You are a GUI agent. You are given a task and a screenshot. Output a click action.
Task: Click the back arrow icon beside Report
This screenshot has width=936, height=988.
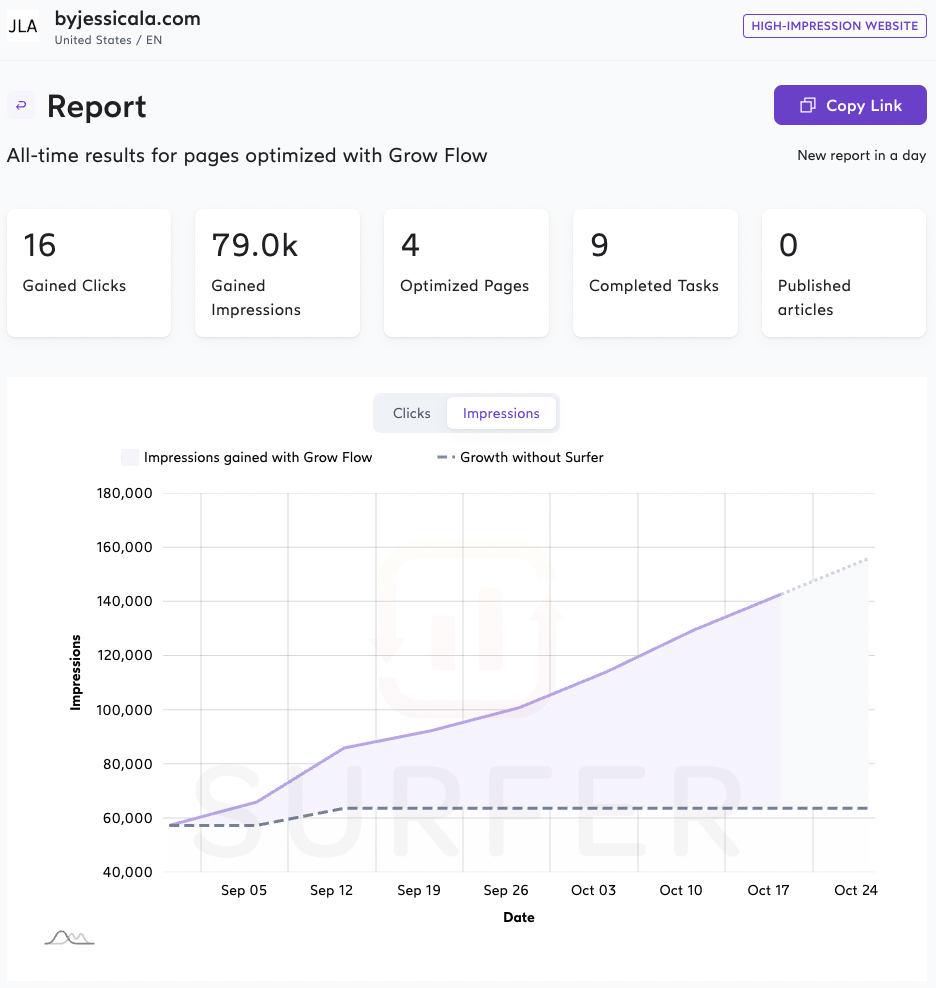point(21,105)
